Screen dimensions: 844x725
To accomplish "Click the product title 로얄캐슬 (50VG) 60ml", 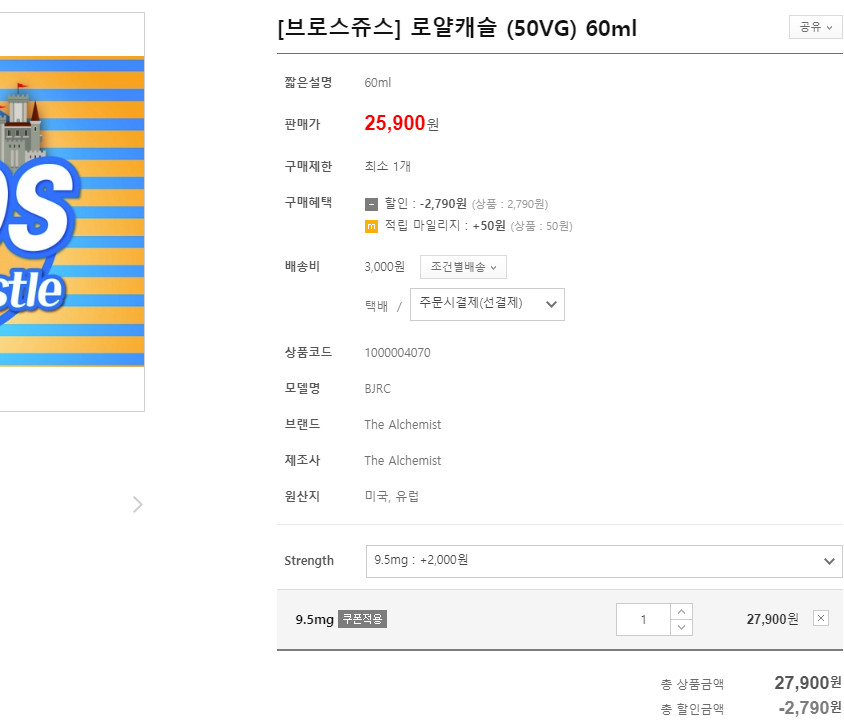I will (457, 28).
